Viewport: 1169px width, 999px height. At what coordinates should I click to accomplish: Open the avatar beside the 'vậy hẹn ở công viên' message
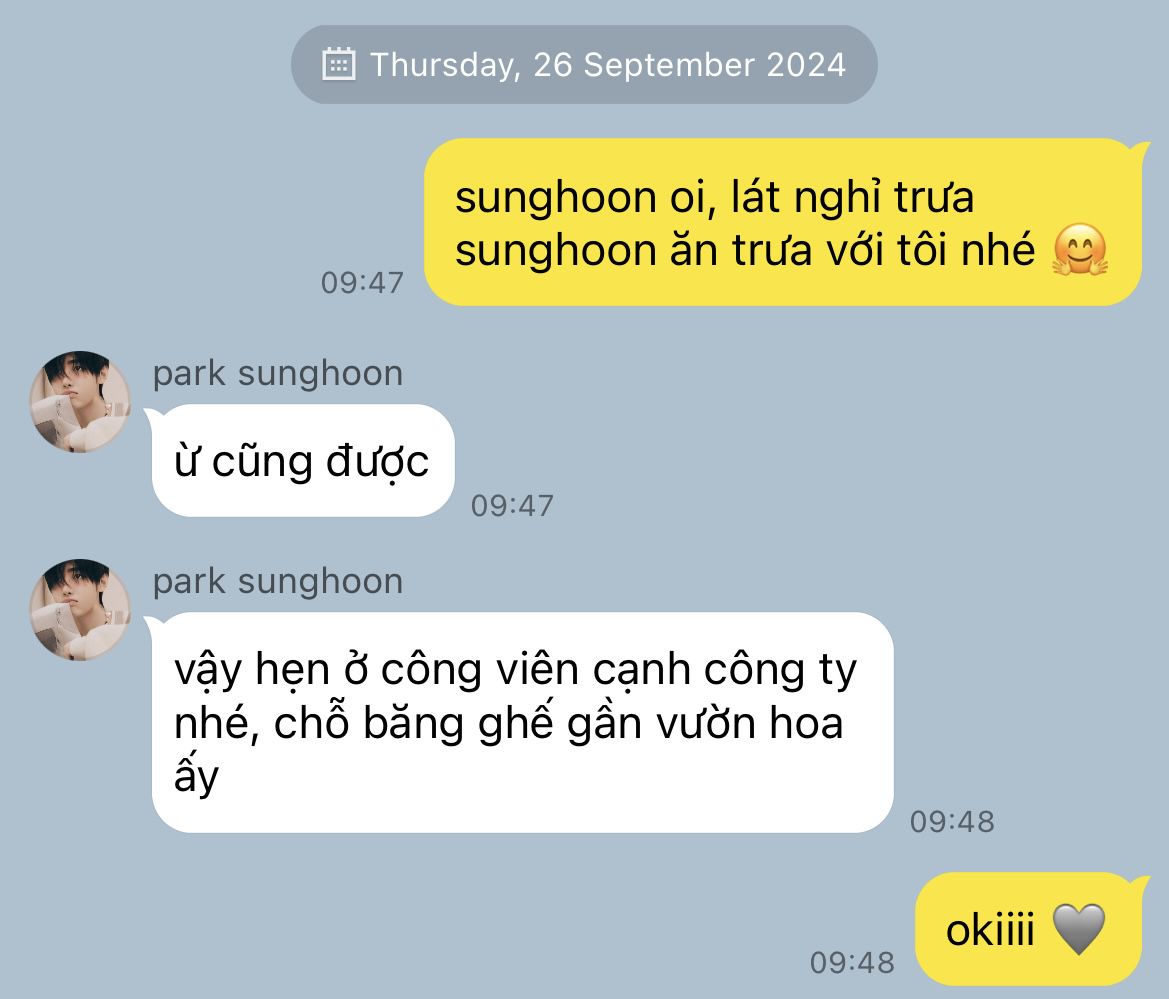tap(80, 610)
